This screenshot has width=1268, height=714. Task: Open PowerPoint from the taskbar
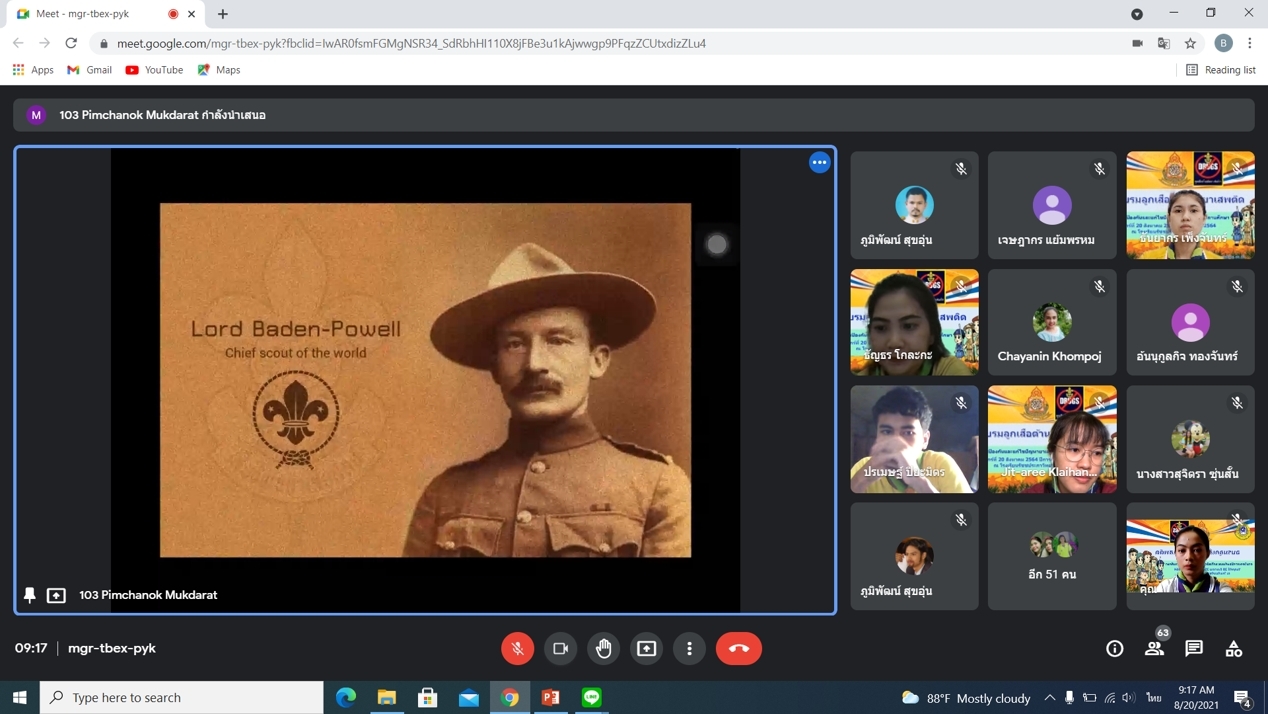551,697
